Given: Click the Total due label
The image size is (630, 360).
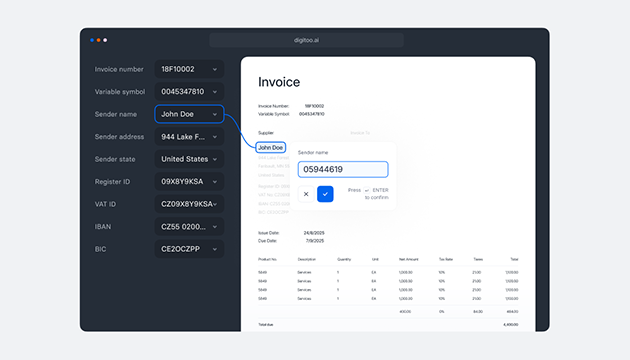Looking at the screenshot, I should coord(266,324).
